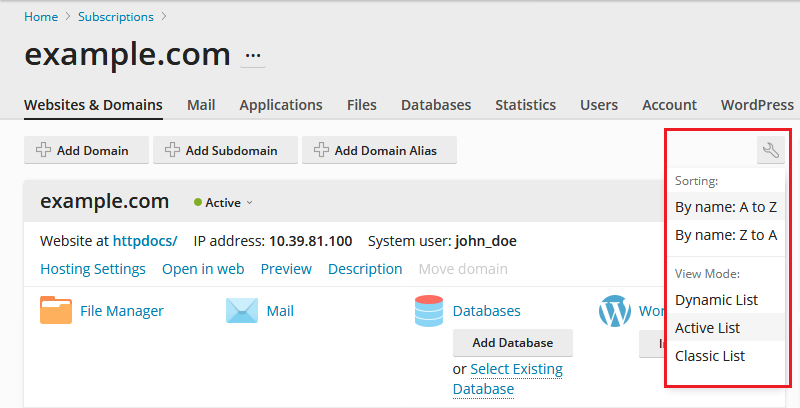The height and width of the screenshot is (408, 800).
Task: Click the three-dots menu next to example.com title
Action: click(253, 56)
